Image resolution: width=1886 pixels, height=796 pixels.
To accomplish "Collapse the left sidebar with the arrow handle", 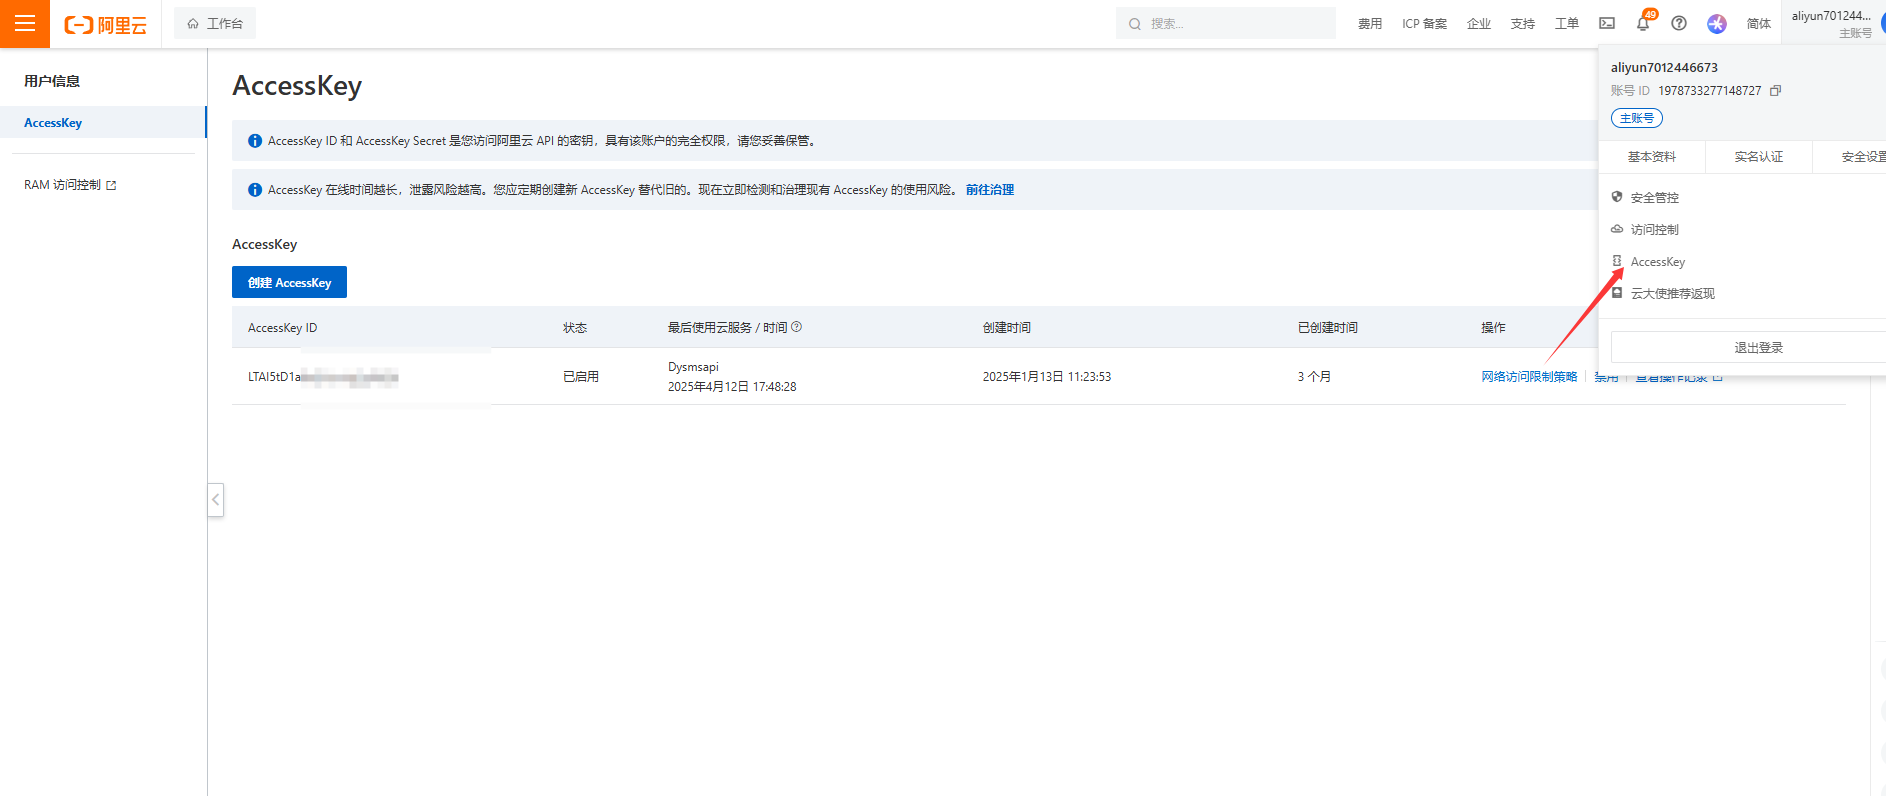I will tap(215, 499).
